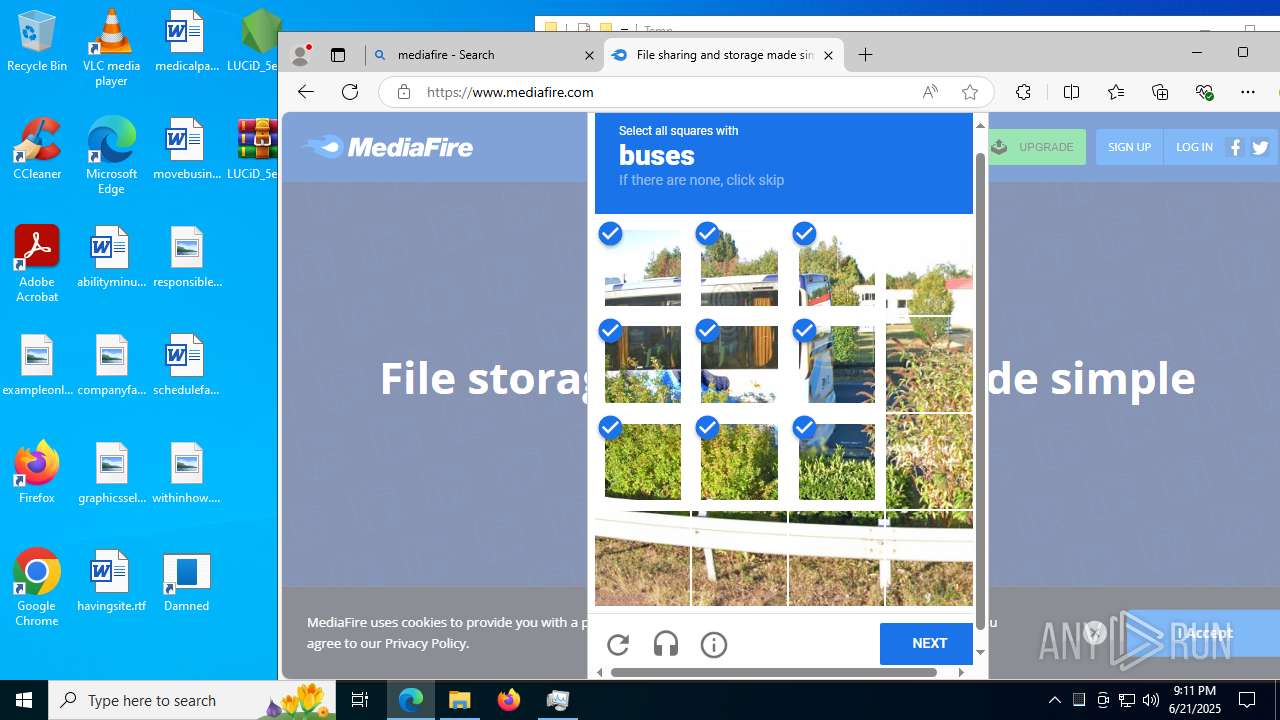1280x720 pixels.
Task: Open File Explorer from taskbar
Action: coord(460,700)
